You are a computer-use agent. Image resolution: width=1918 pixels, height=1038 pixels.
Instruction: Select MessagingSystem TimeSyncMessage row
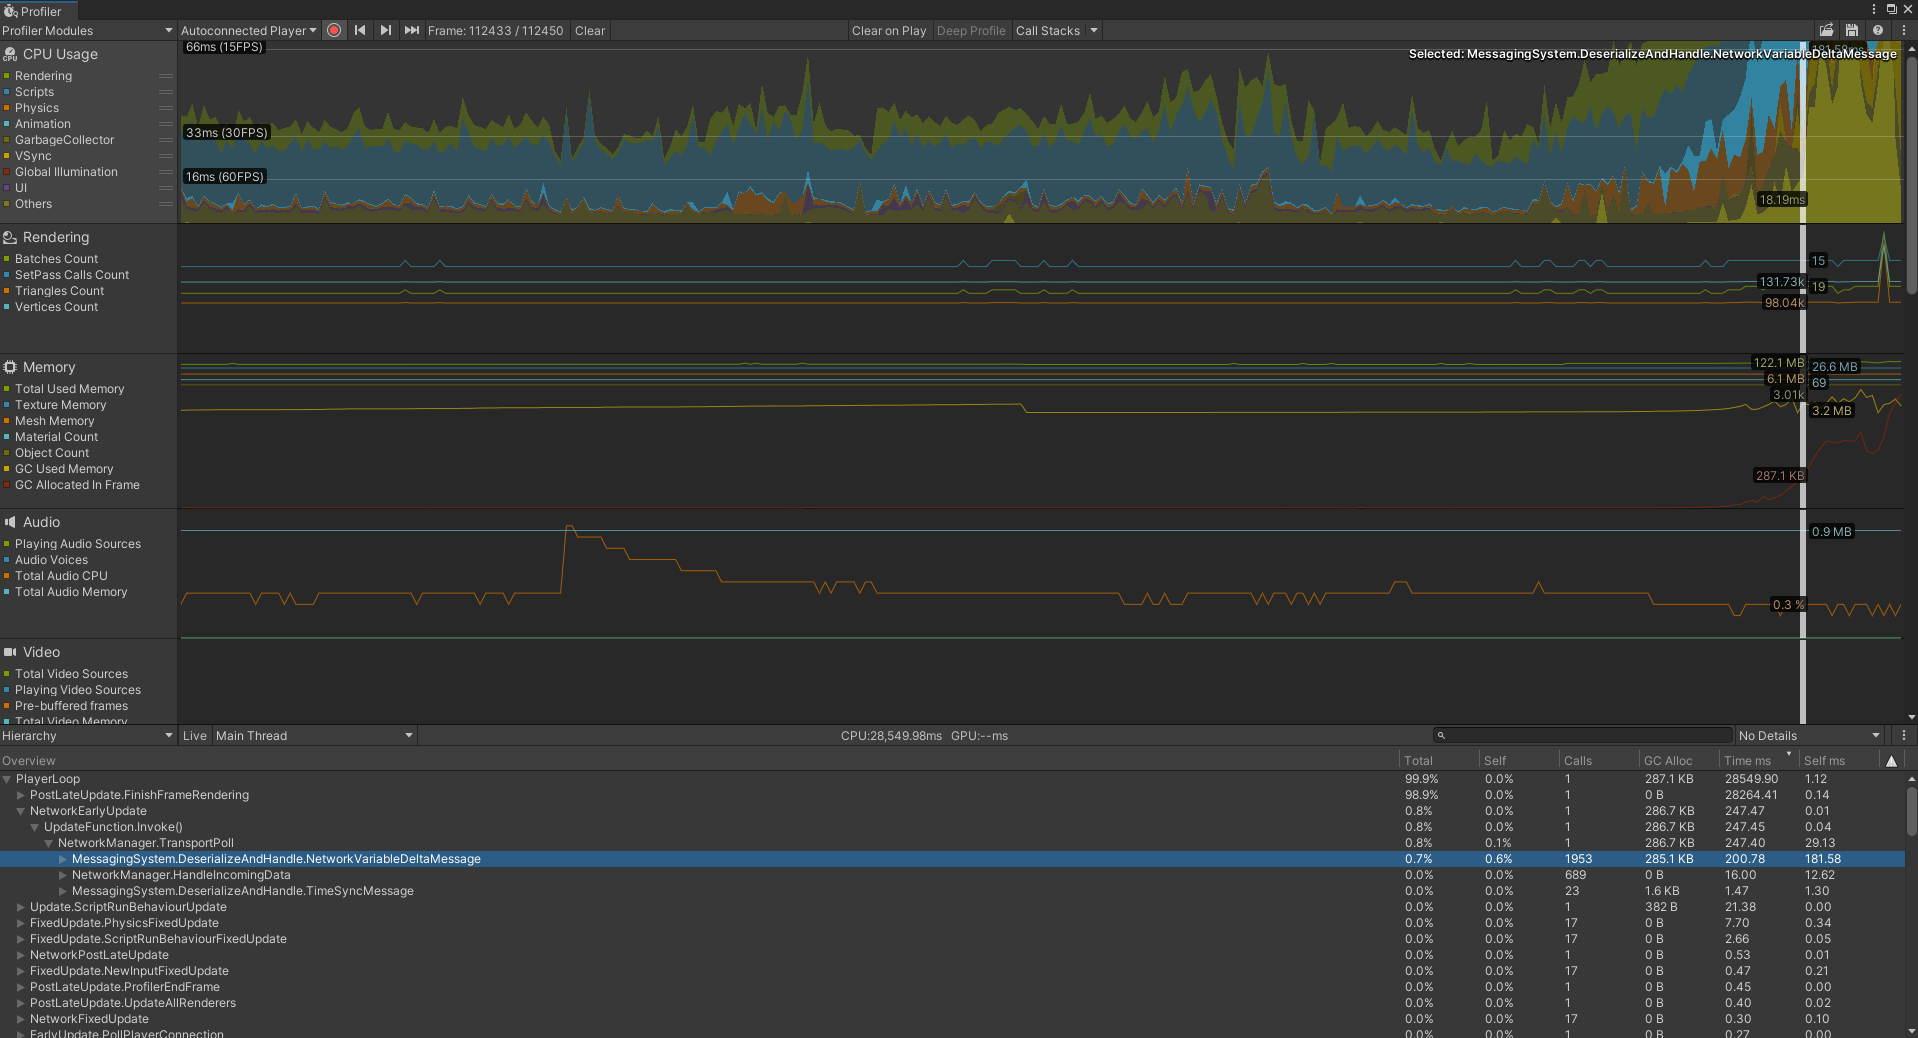[x=952, y=891]
